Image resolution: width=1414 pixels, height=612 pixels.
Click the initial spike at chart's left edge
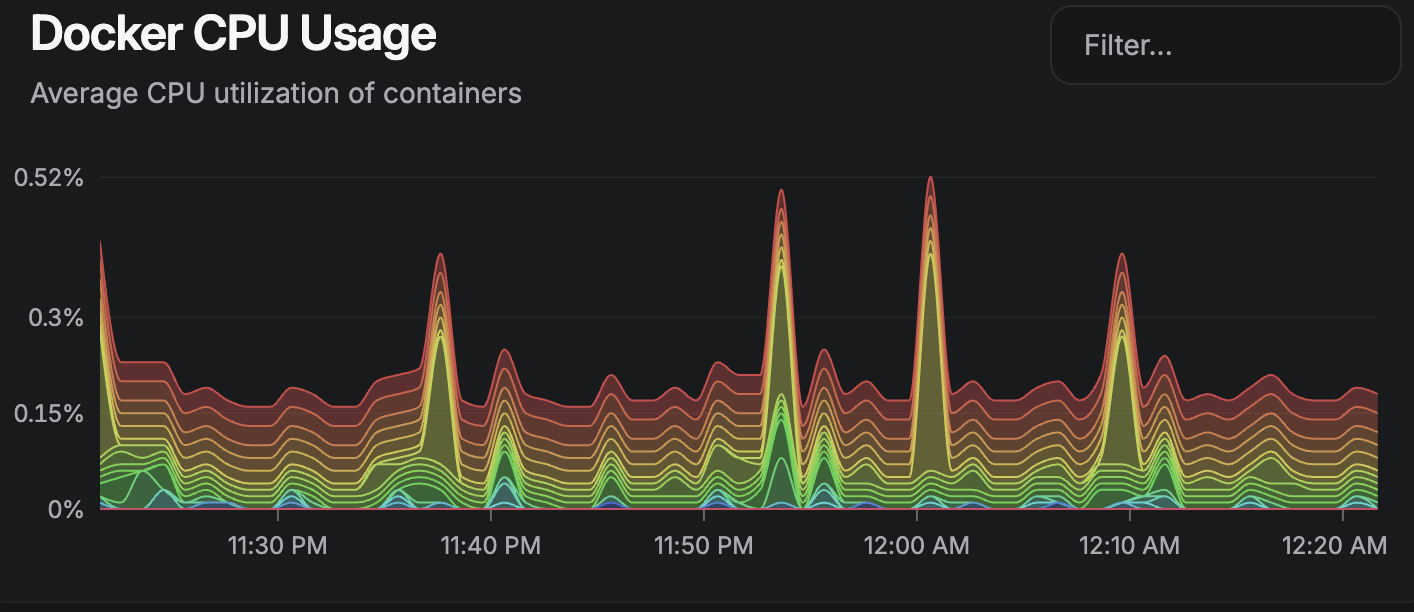[102, 243]
